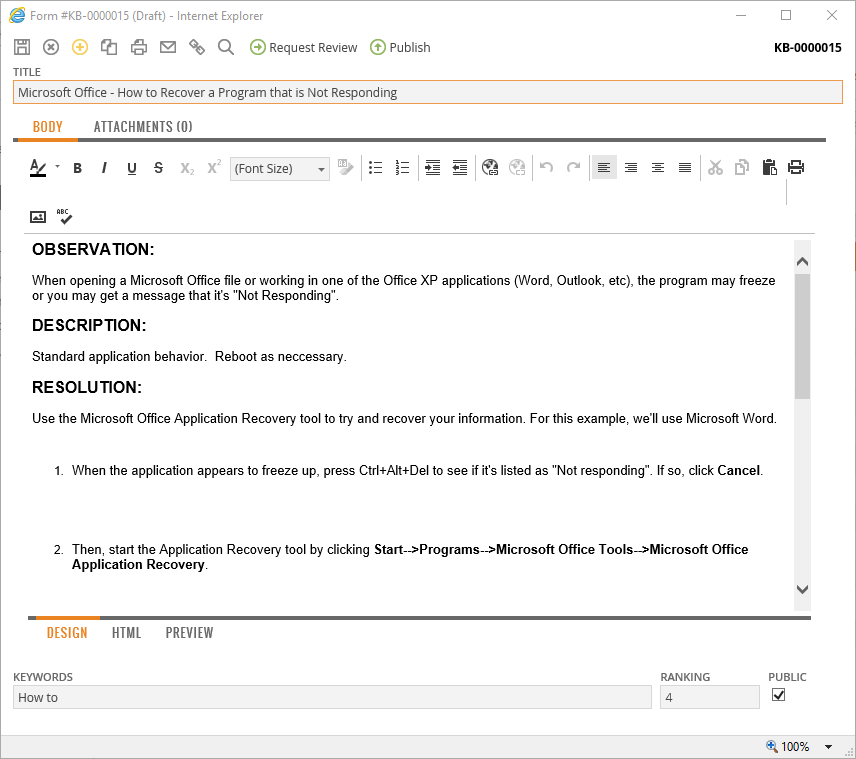Open the ATTACHMENTS (0) tab
Viewport: 856px width, 759px height.
[143, 127]
